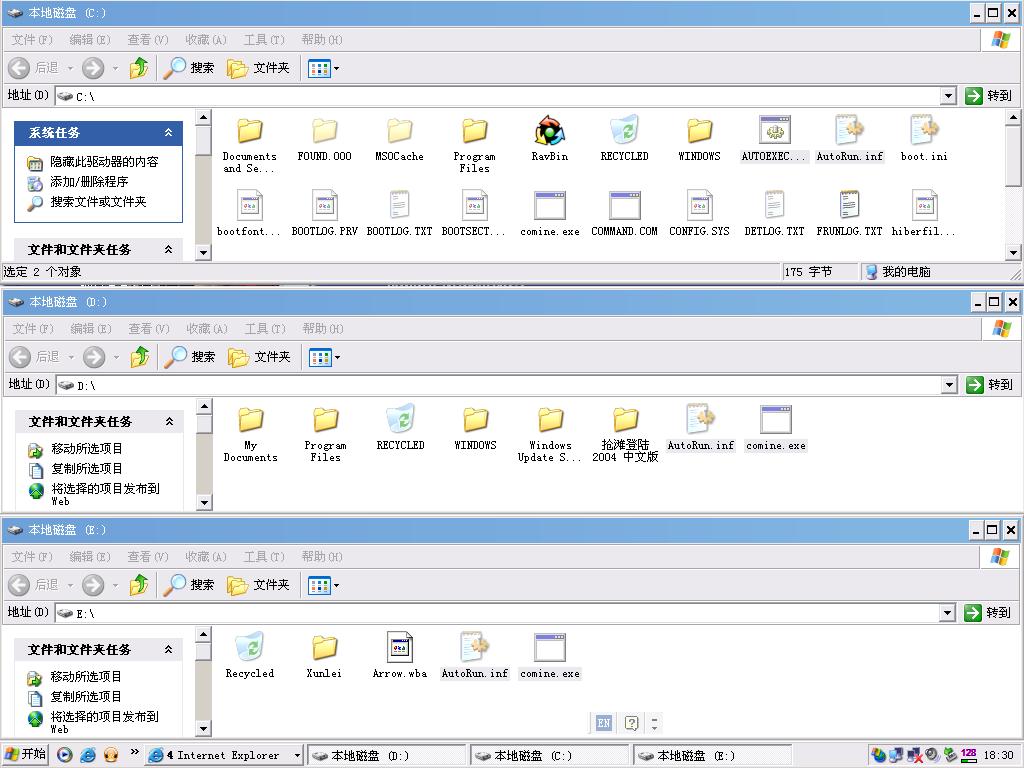The height and width of the screenshot is (768, 1024).
Task: Open address bar dropdown in C: window
Action: coord(949,96)
